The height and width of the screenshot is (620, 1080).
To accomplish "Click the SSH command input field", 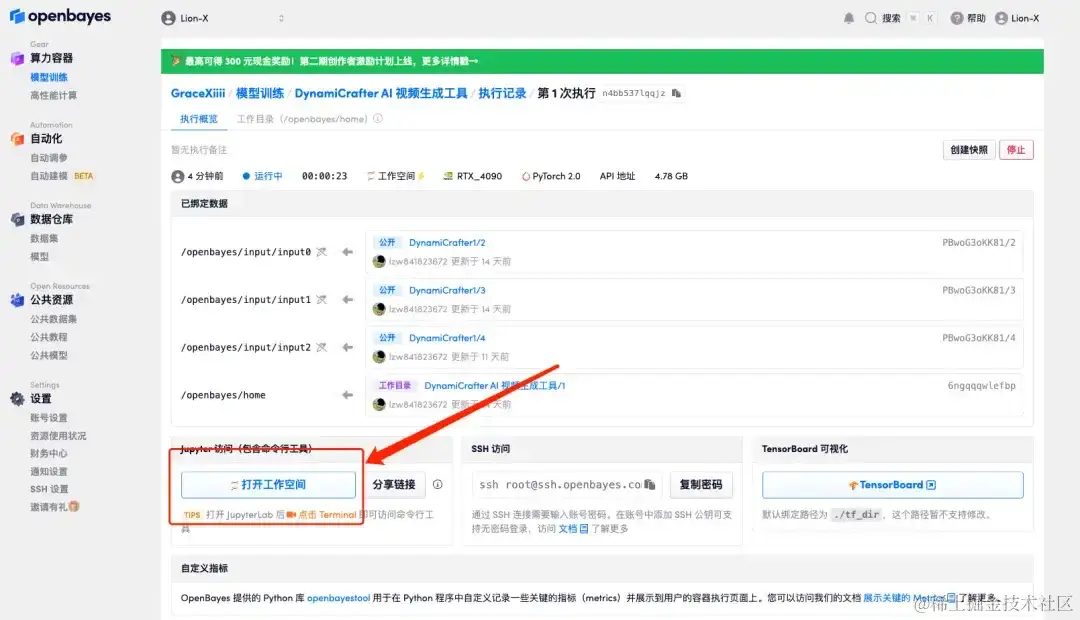I will coord(566,485).
